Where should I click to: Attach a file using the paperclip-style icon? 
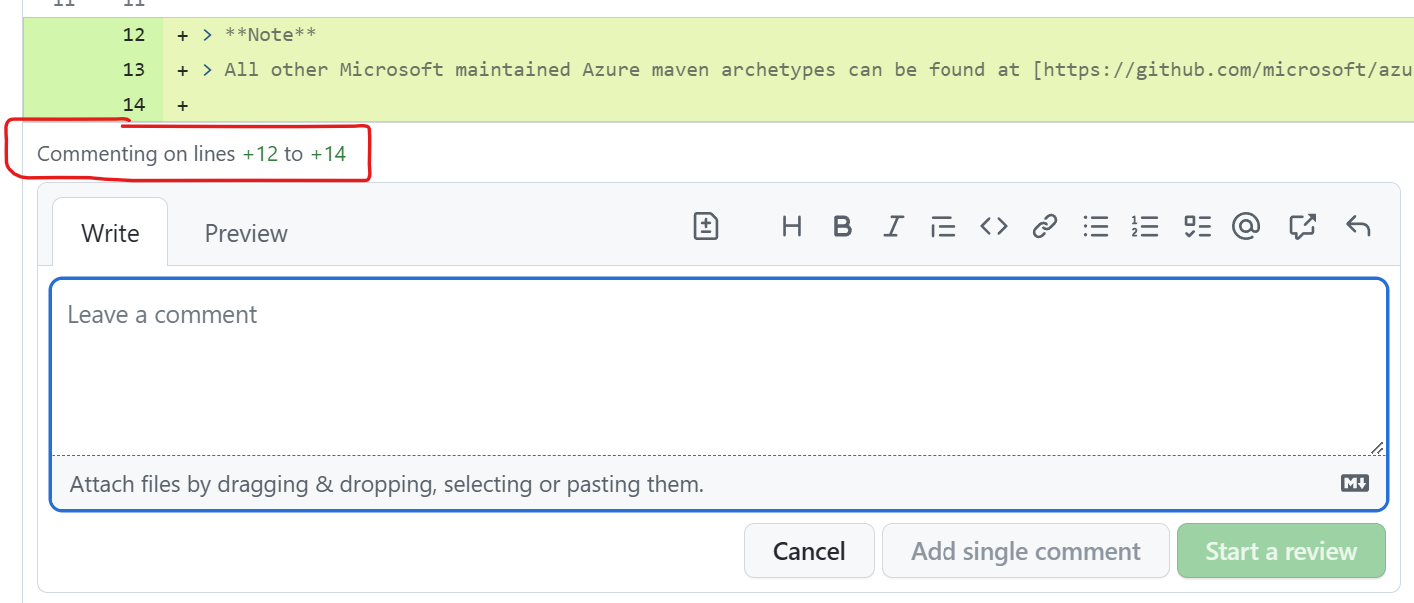coord(705,227)
